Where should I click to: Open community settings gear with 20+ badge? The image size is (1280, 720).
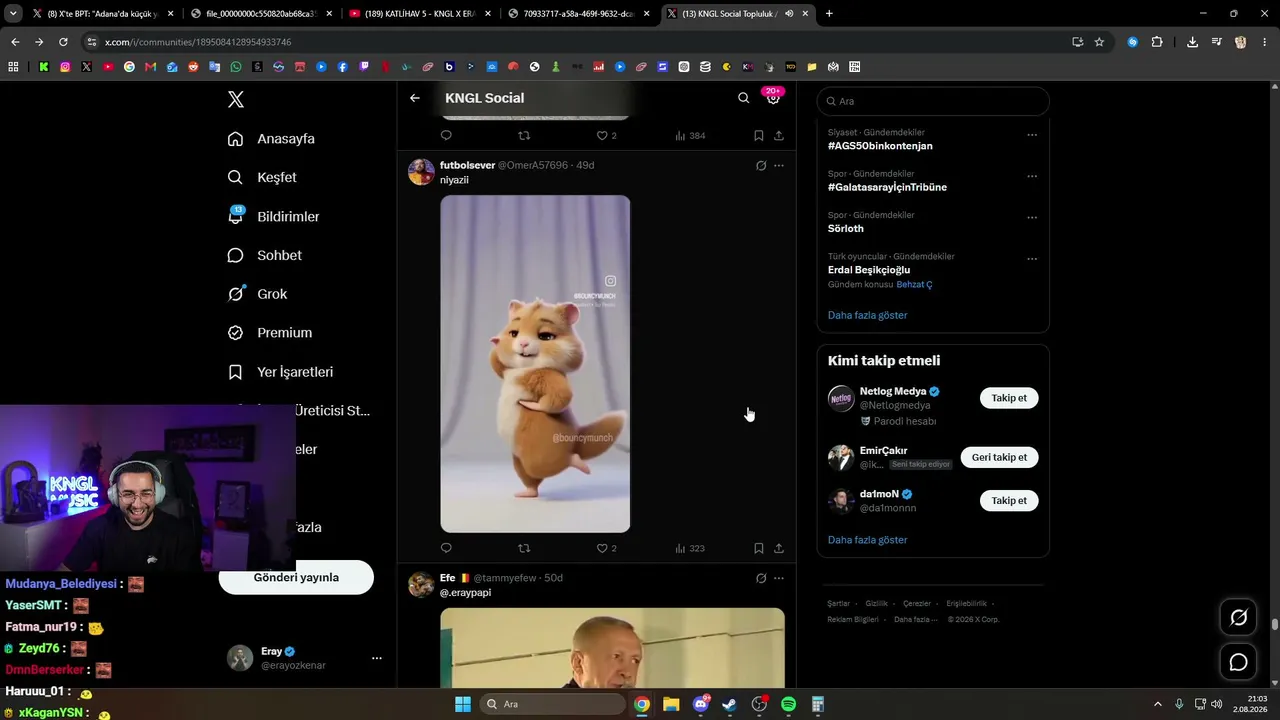[x=773, y=97]
